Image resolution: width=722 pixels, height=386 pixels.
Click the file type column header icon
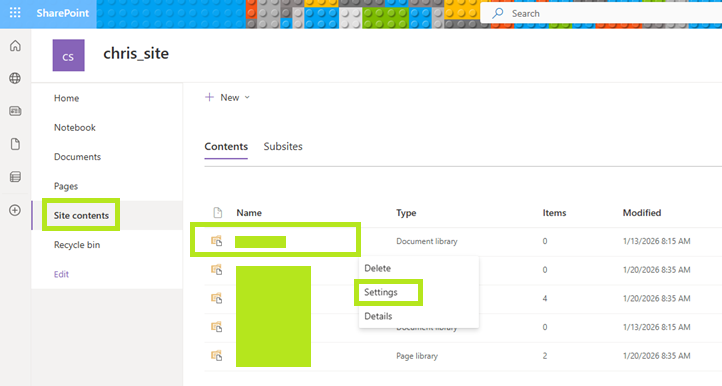pos(217,212)
